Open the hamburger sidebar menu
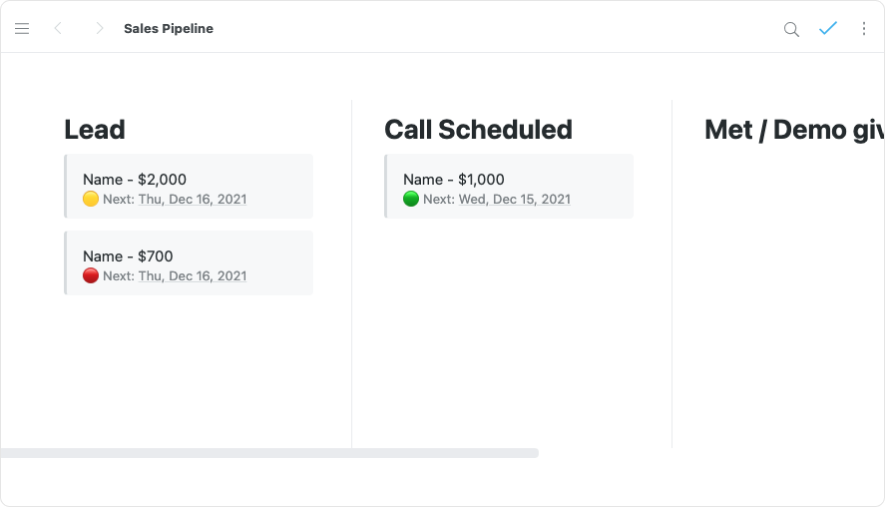 click(x=22, y=29)
